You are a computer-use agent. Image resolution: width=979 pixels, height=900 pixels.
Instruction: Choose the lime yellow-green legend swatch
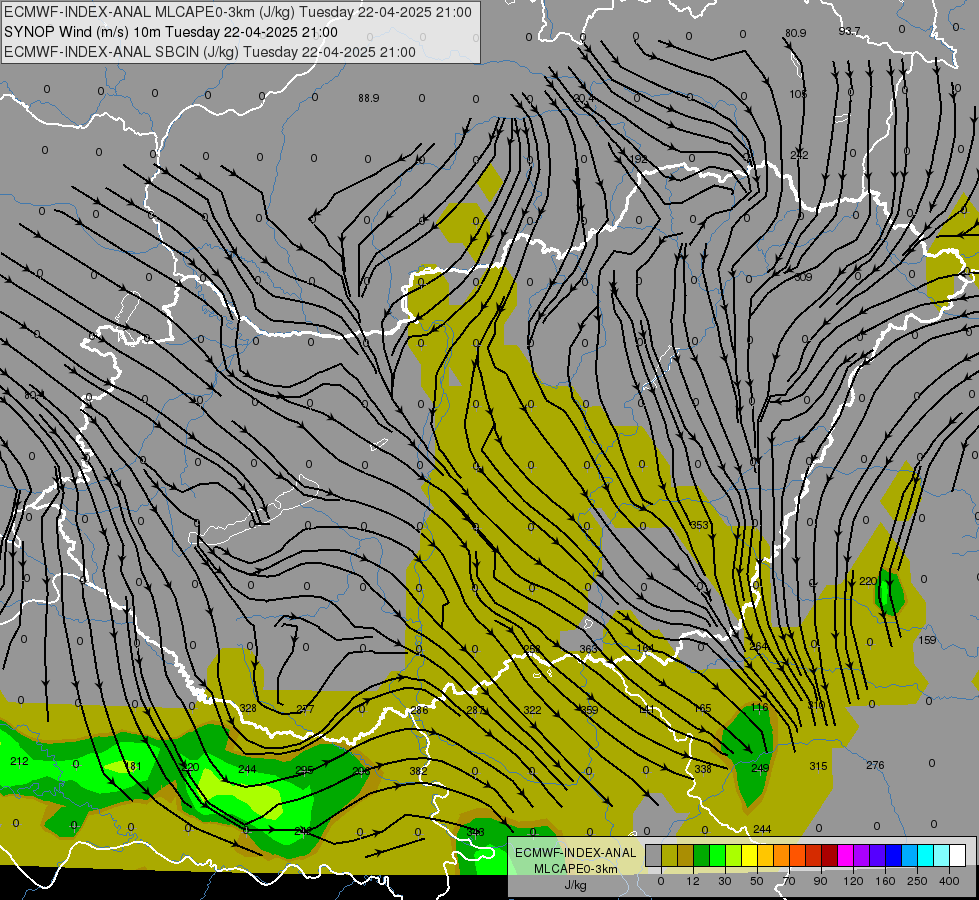[734, 855]
